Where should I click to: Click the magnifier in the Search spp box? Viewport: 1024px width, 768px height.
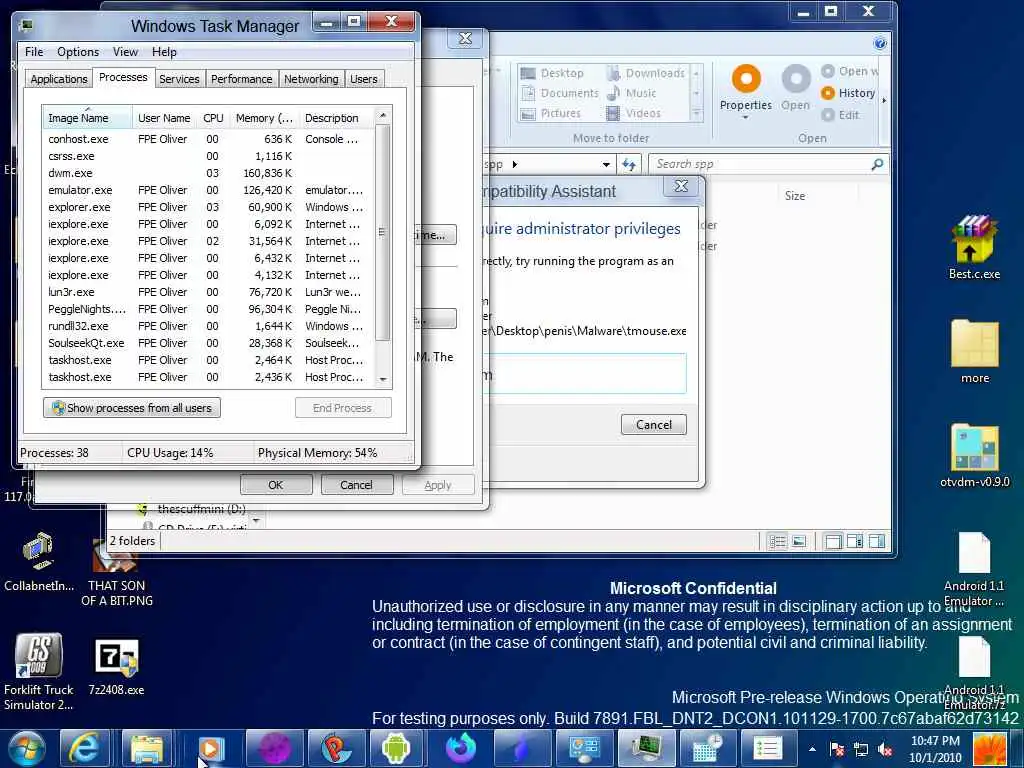pyautogui.click(x=877, y=164)
